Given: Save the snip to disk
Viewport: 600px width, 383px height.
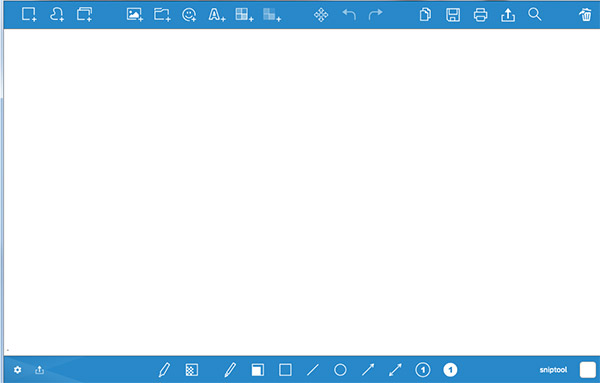Looking at the screenshot, I should point(453,15).
